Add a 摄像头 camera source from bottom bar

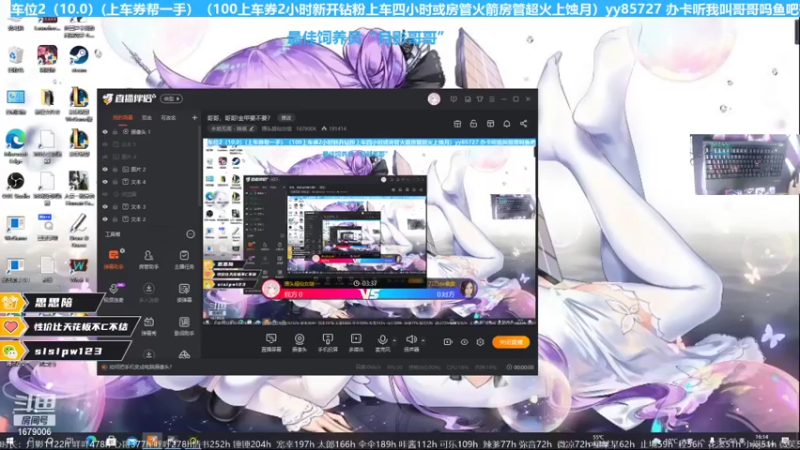pyautogui.click(x=299, y=343)
